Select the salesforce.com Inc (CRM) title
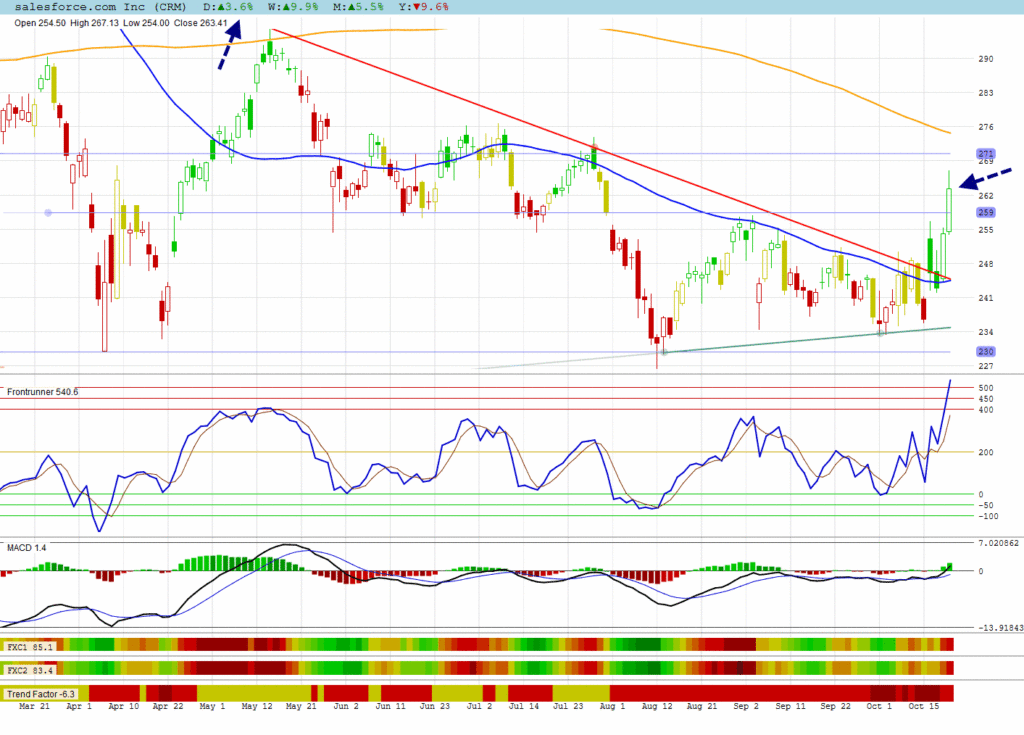 click(x=100, y=6)
